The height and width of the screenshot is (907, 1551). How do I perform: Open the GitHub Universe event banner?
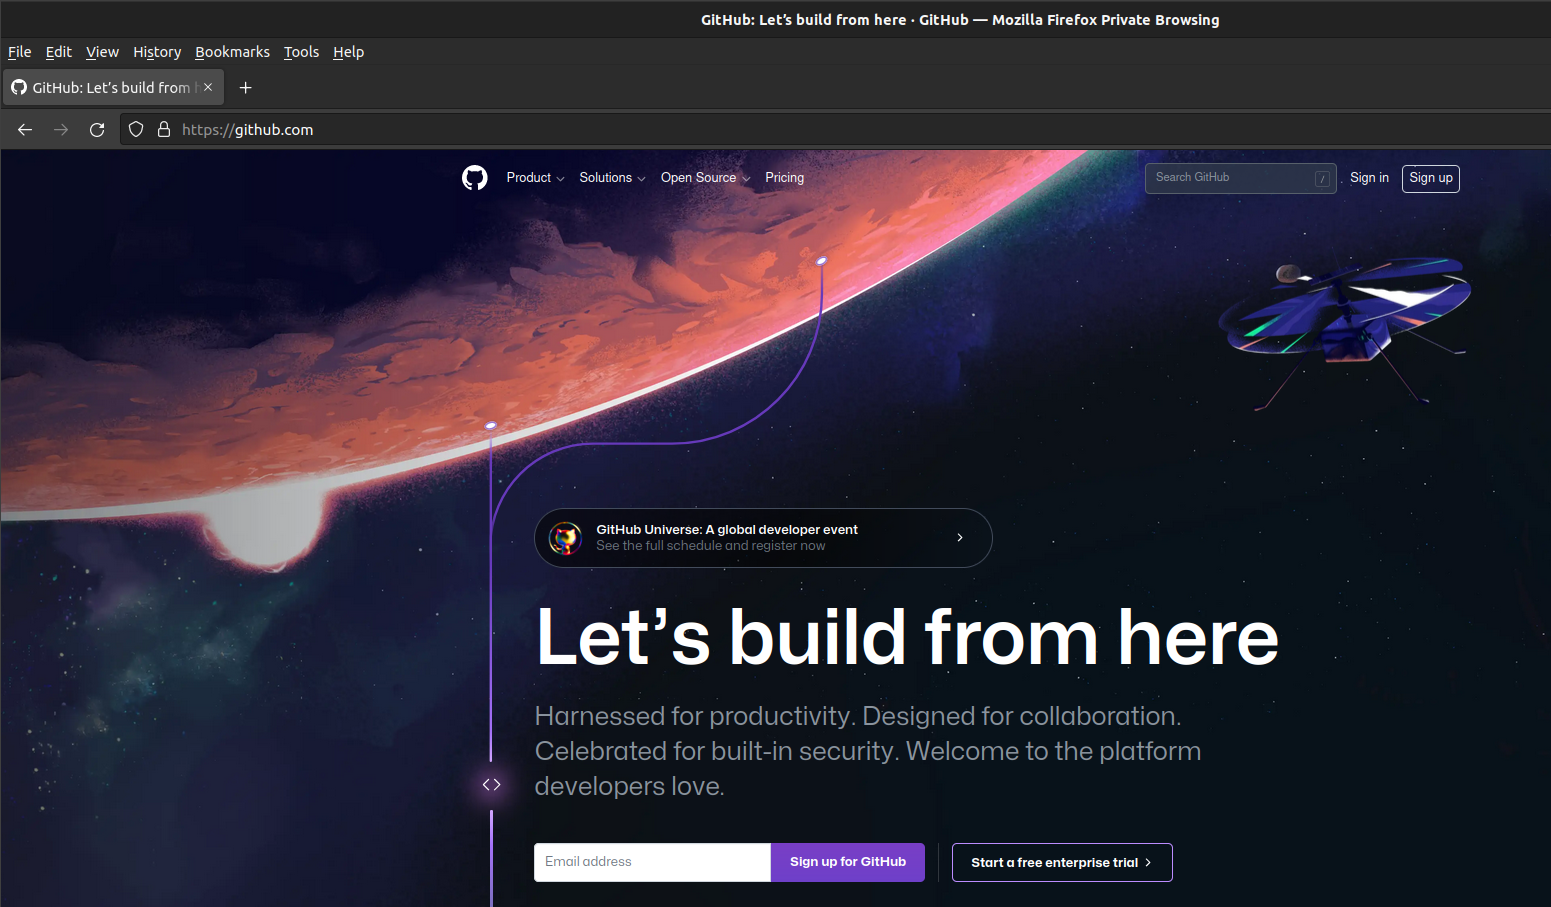click(x=763, y=538)
